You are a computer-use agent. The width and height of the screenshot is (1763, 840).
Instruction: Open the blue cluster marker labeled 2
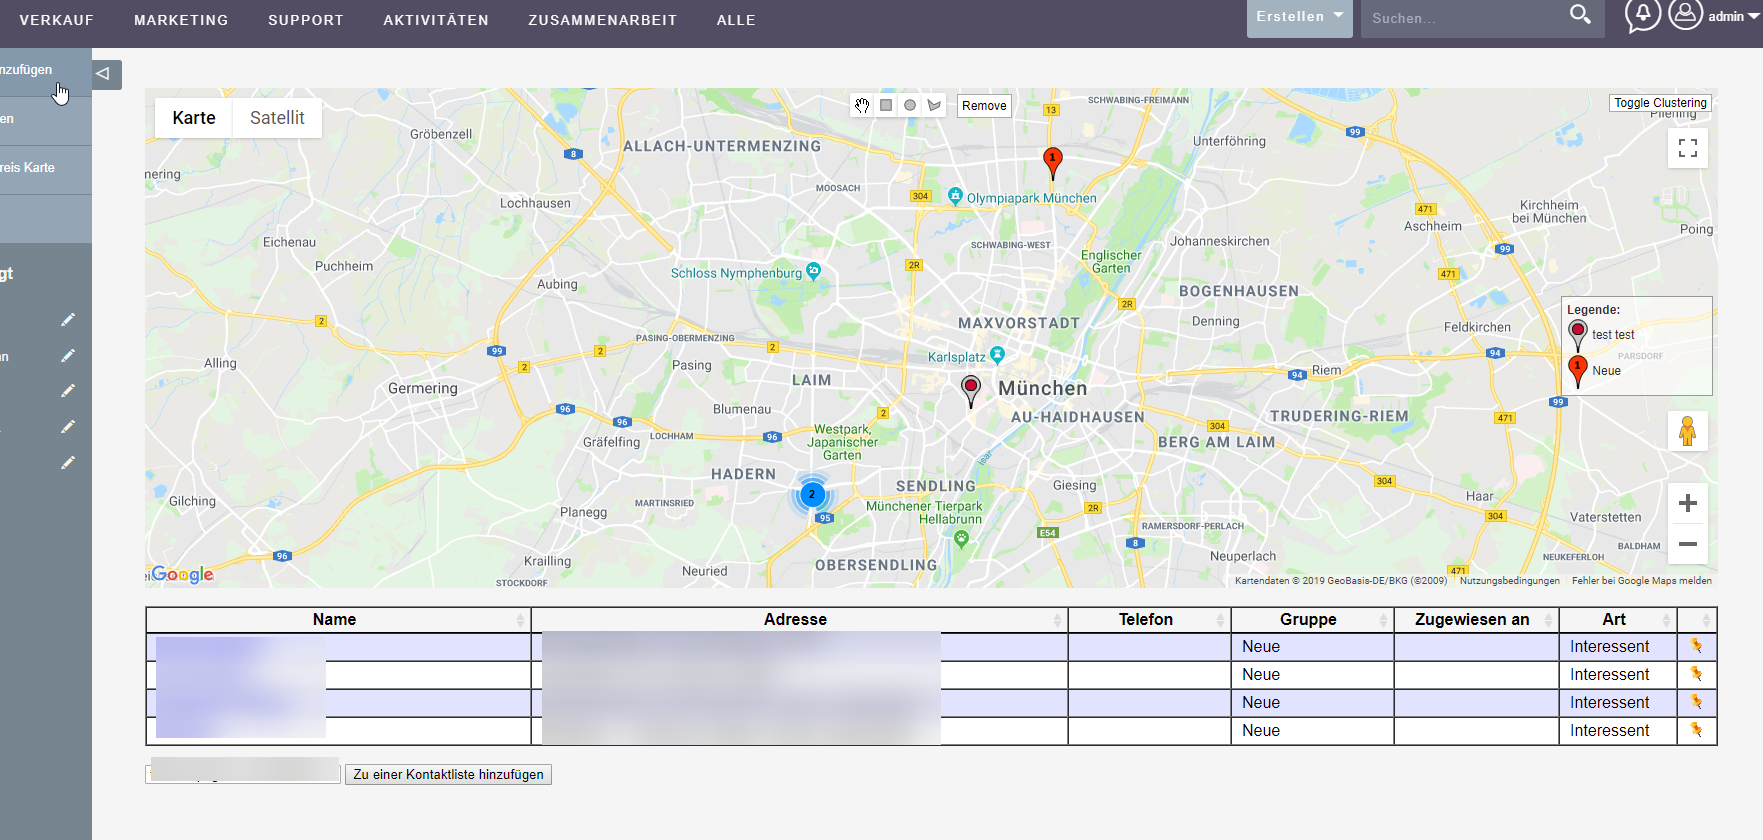tap(812, 494)
